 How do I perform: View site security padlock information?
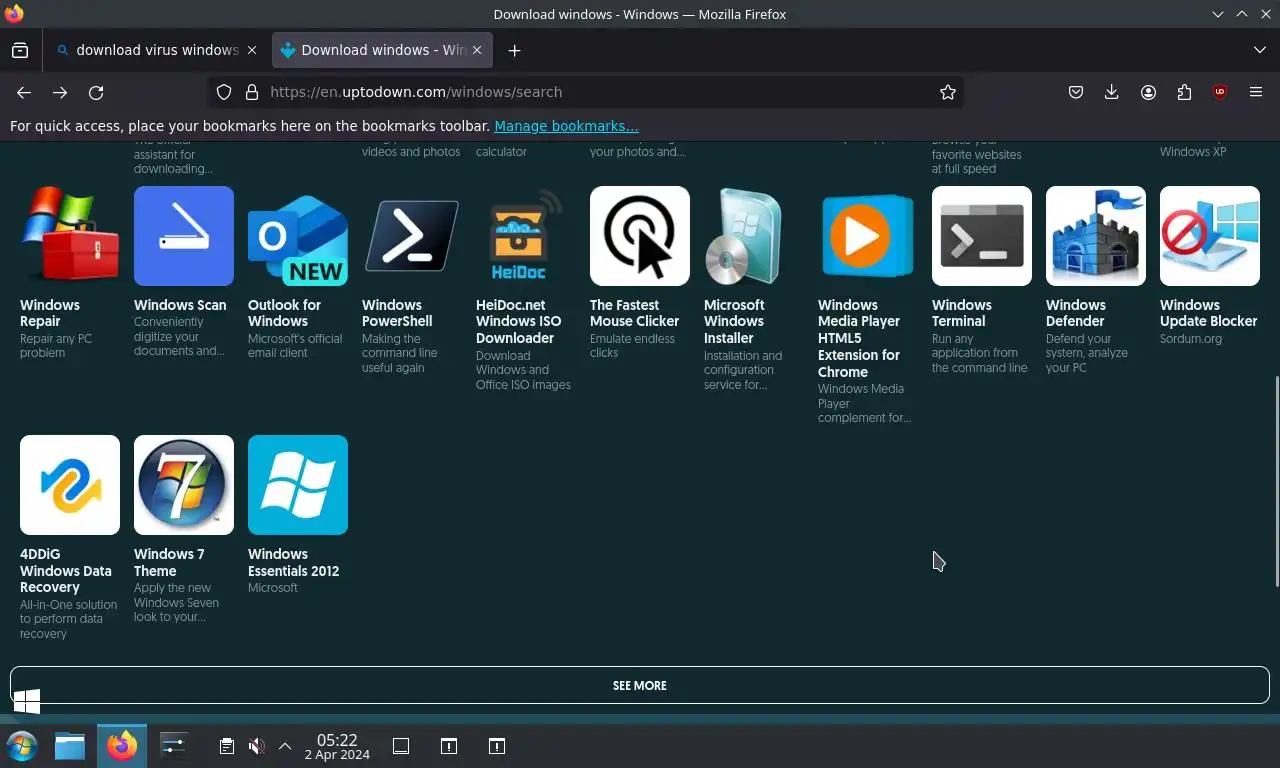click(251, 92)
